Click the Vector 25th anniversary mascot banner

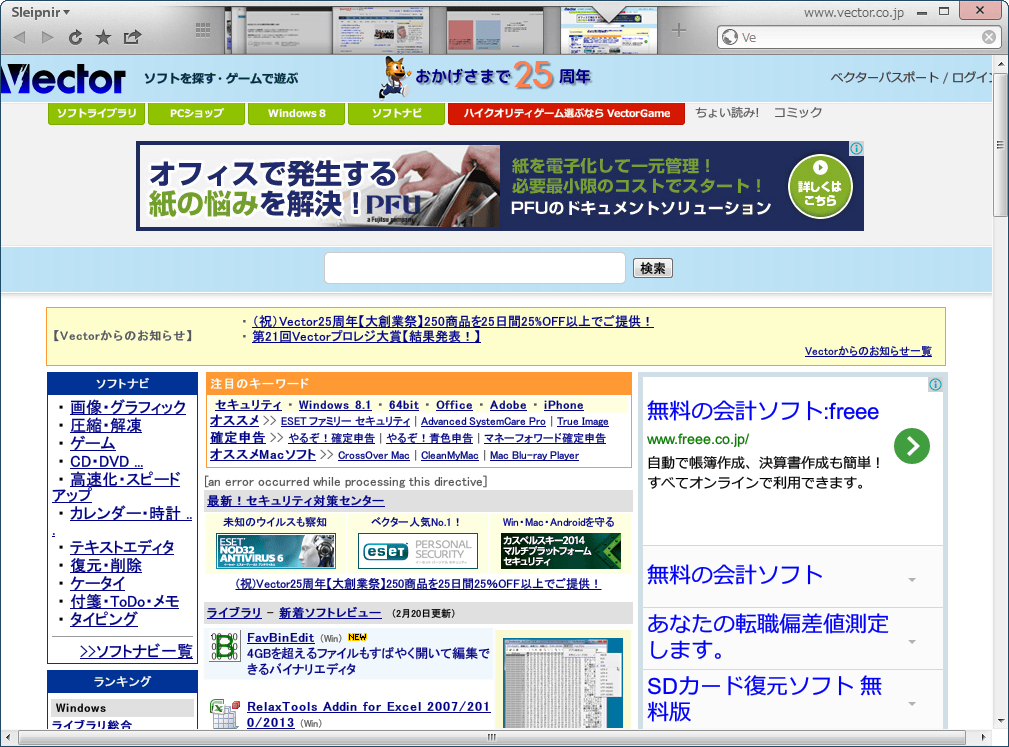486,77
